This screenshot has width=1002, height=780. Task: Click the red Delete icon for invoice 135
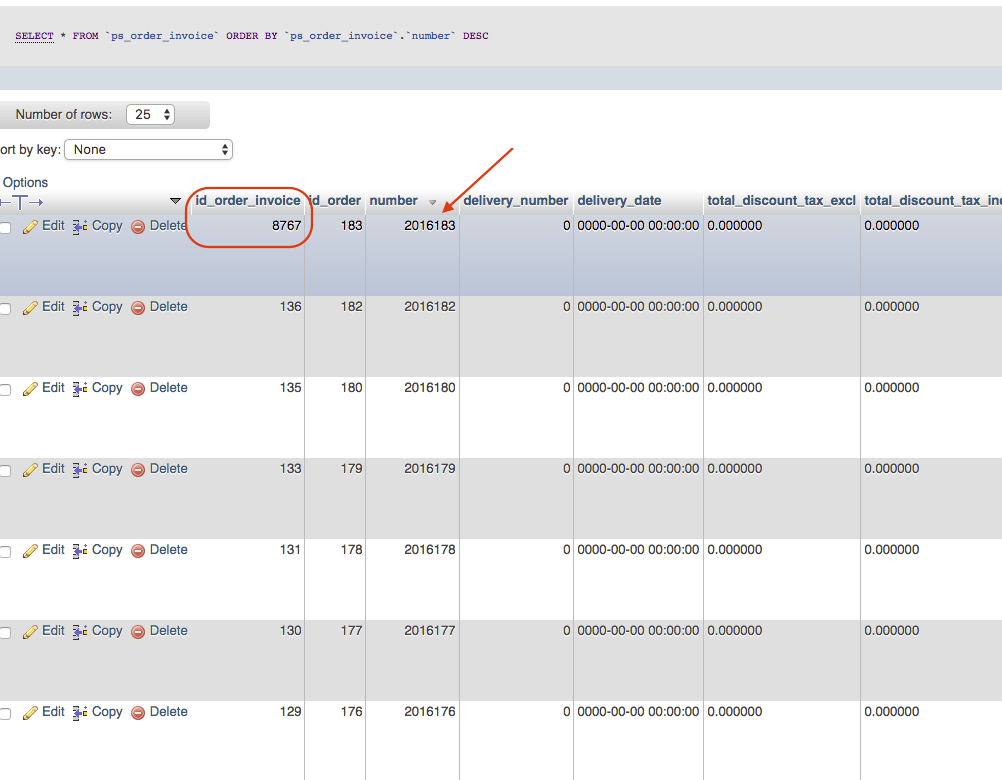click(138, 389)
